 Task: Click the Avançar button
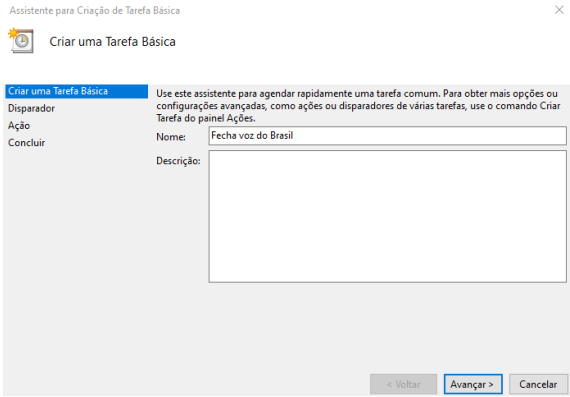(473, 384)
